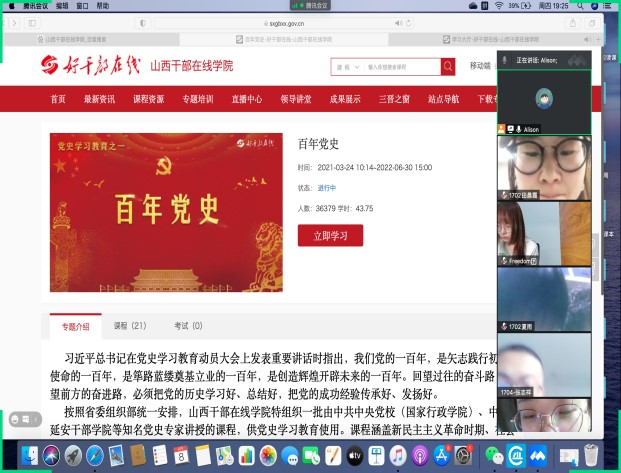Switch to the 课程 (21) tab
Image resolution: width=621 pixels, height=473 pixels.
[130, 326]
